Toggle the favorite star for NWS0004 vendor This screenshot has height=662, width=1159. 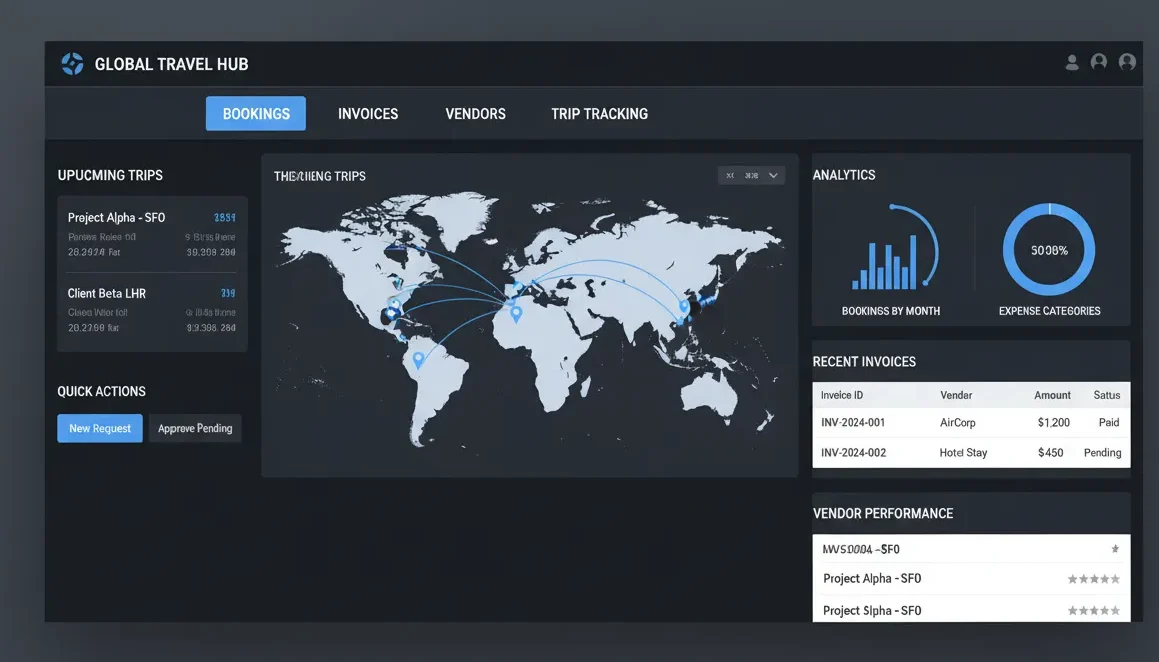(x=1115, y=548)
